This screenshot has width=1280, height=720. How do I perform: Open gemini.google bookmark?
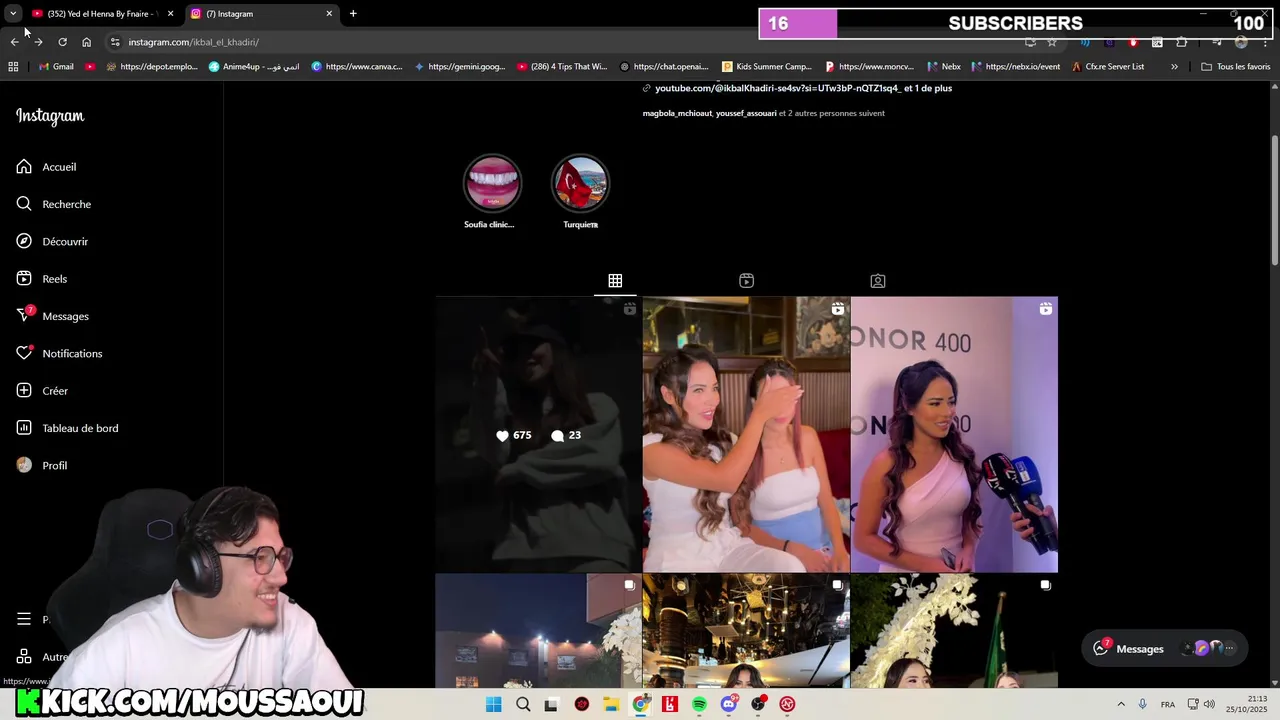pyautogui.click(x=460, y=67)
